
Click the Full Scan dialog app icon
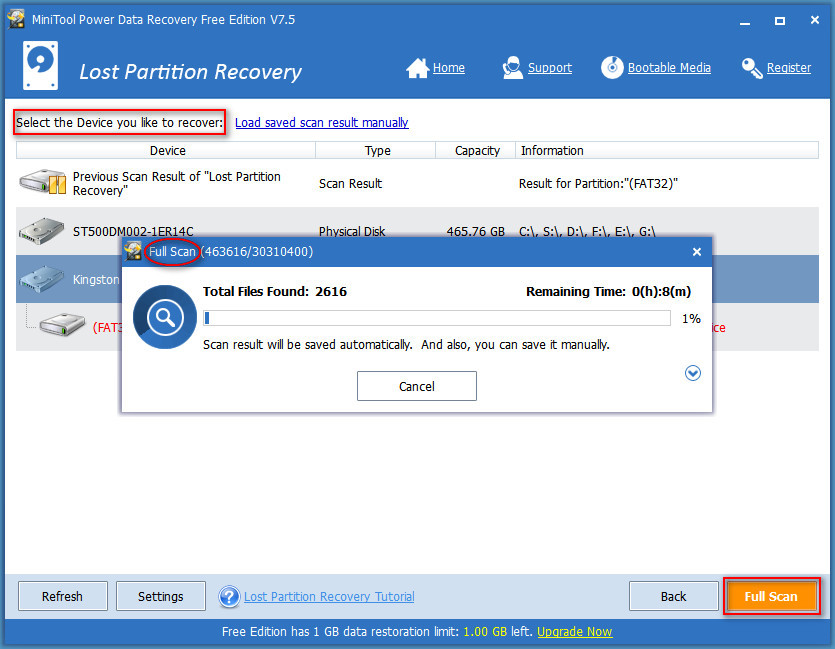[x=133, y=251]
